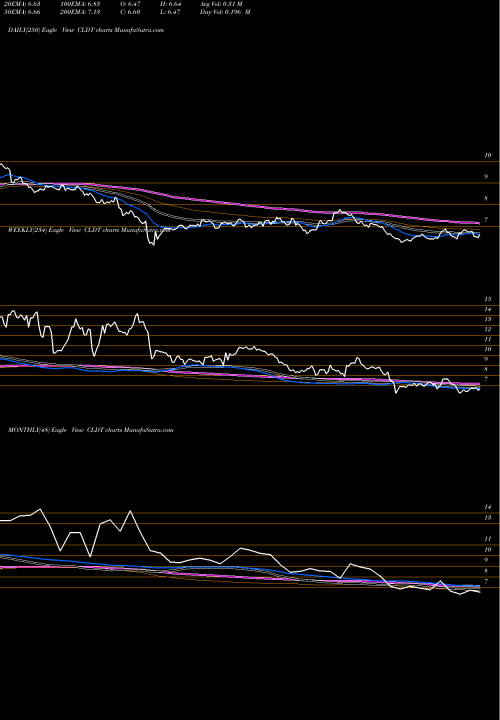Viewport: 500px width, 720px height.
Task: Select the low price L: 6.47
Action: [170, 12]
